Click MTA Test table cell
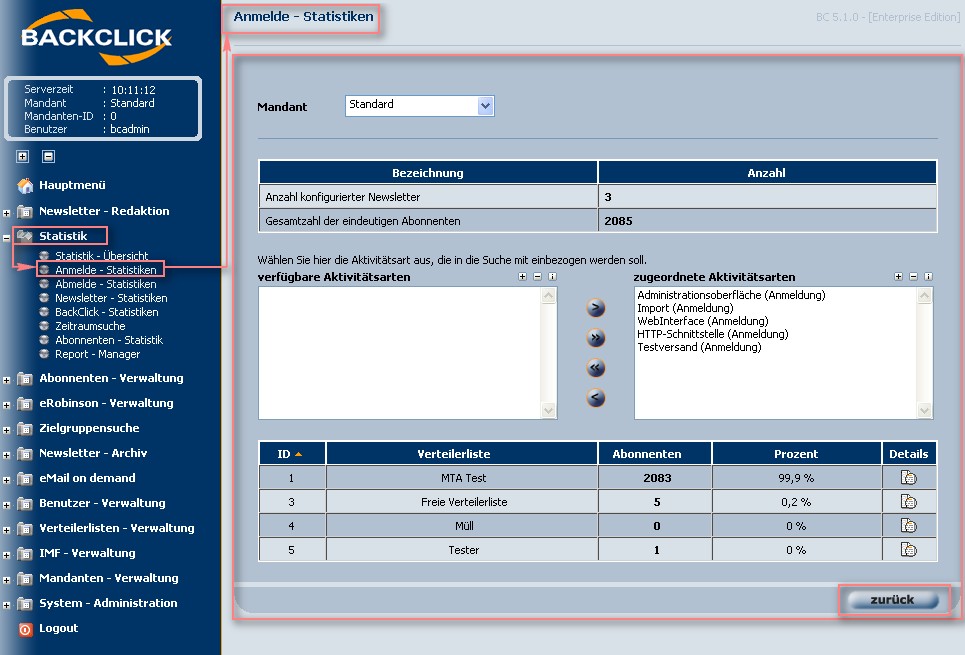The width and height of the screenshot is (965, 655). [x=463, y=478]
